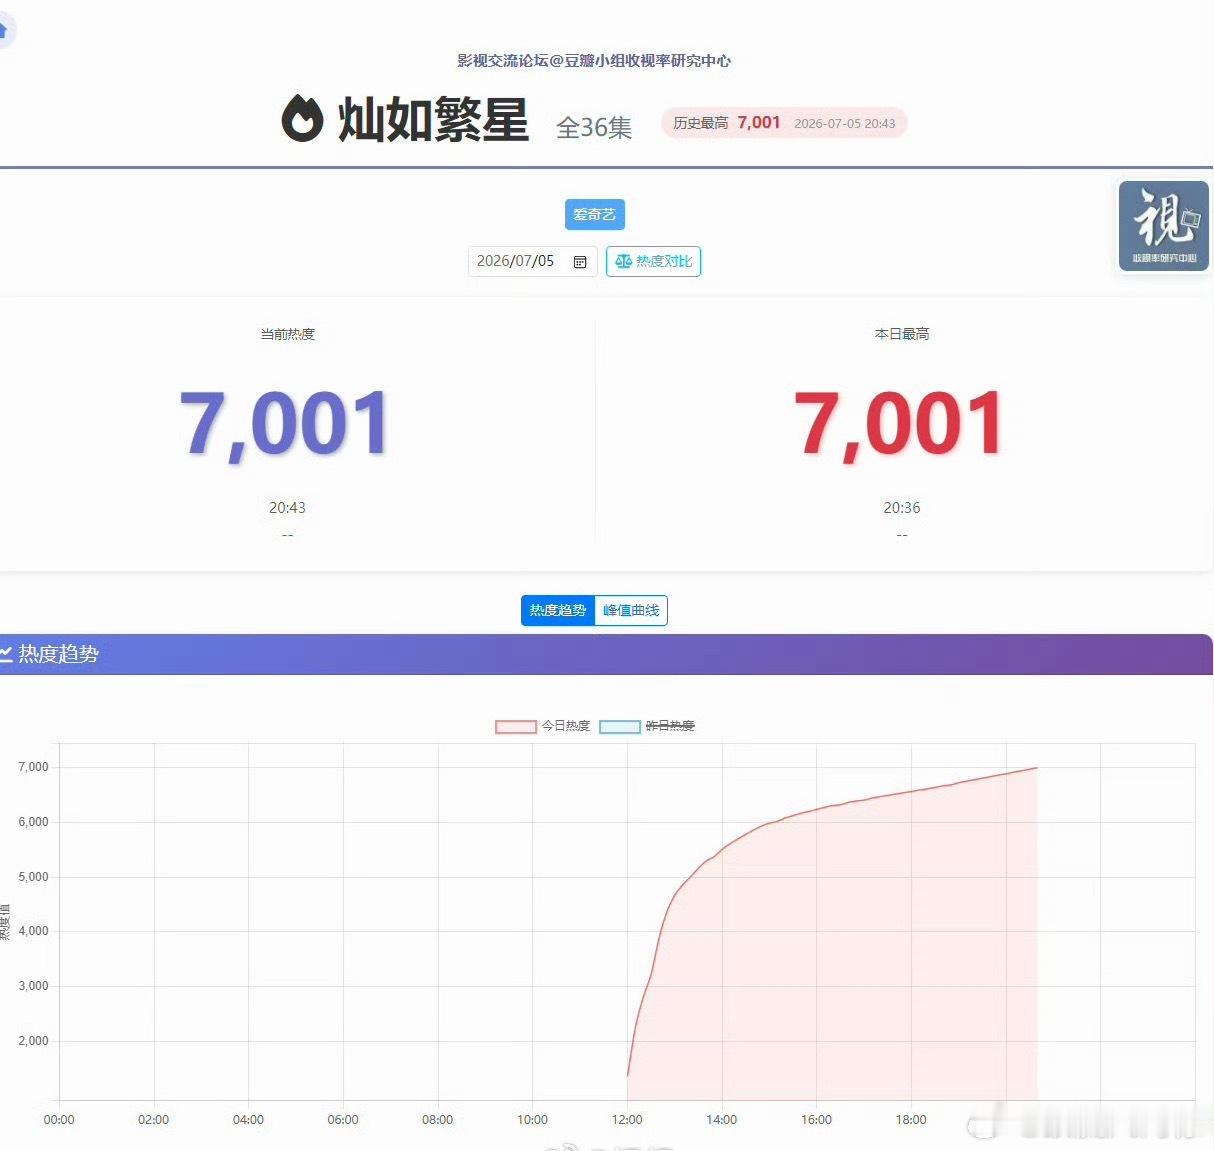Viewport: 1214px width, 1151px height.
Task: Click the 20:43 timestamp under current heat
Action: click(x=287, y=508)
